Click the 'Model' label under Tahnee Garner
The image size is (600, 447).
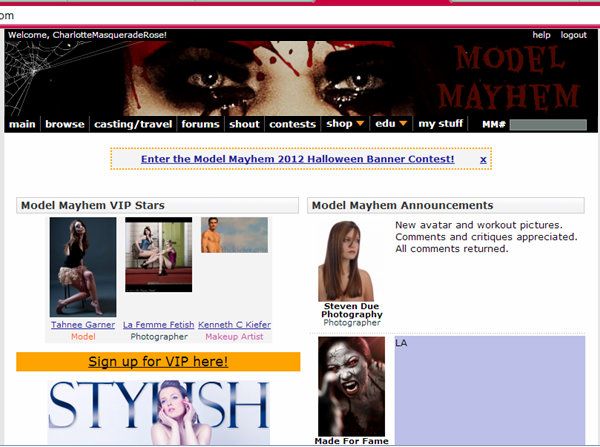(83, 337)
